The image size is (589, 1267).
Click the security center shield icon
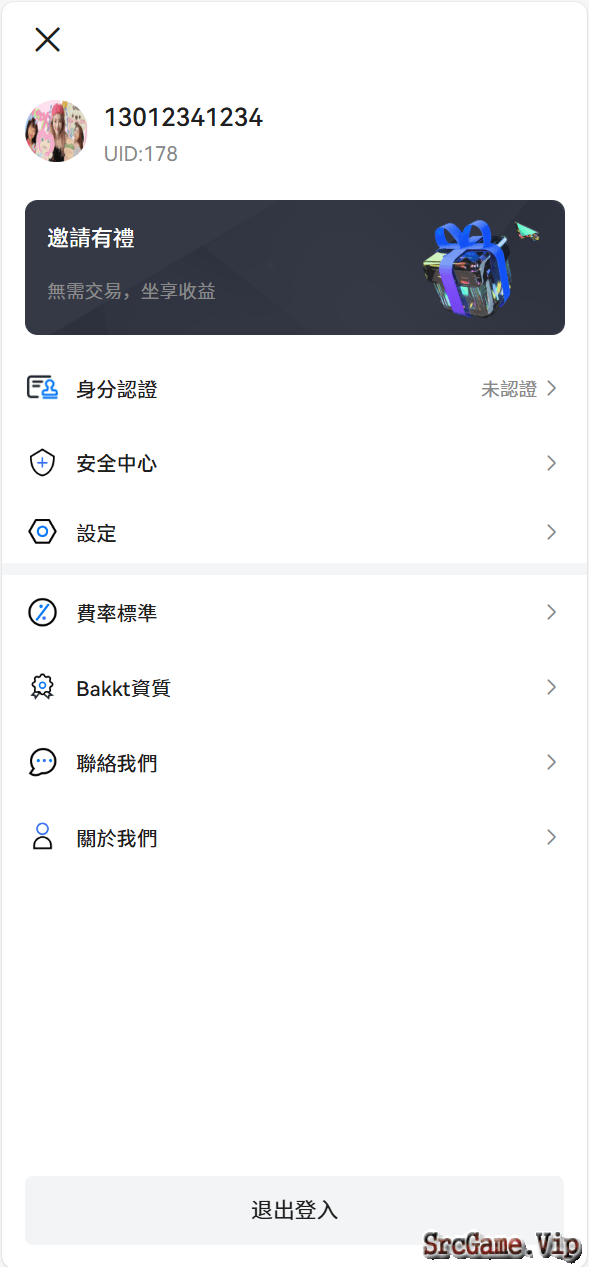pos(42,463)
